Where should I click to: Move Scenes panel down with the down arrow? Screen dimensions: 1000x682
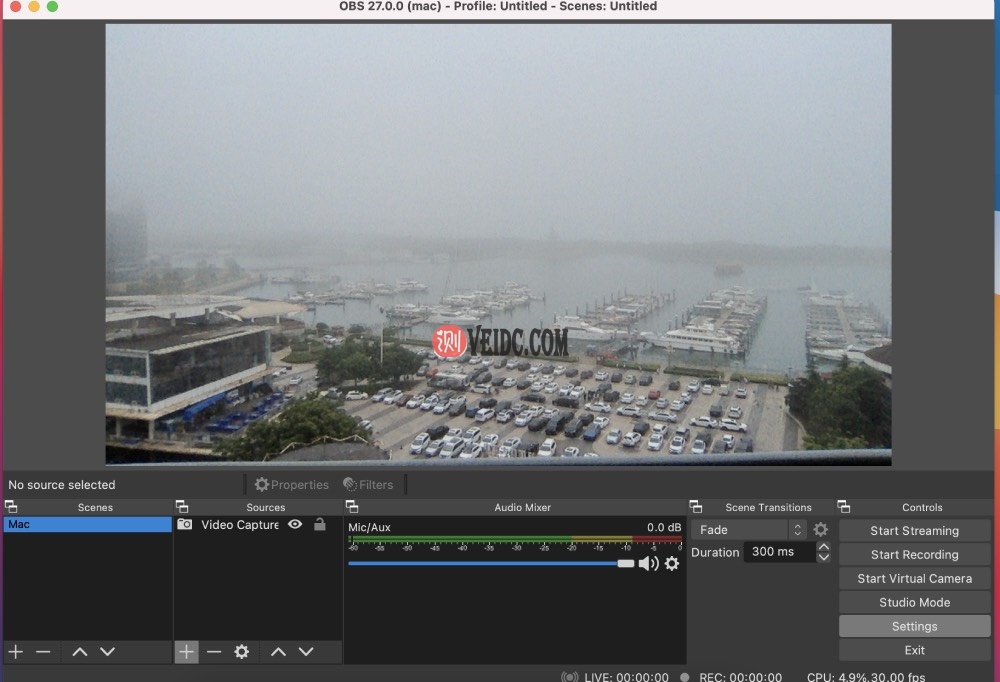107,651
